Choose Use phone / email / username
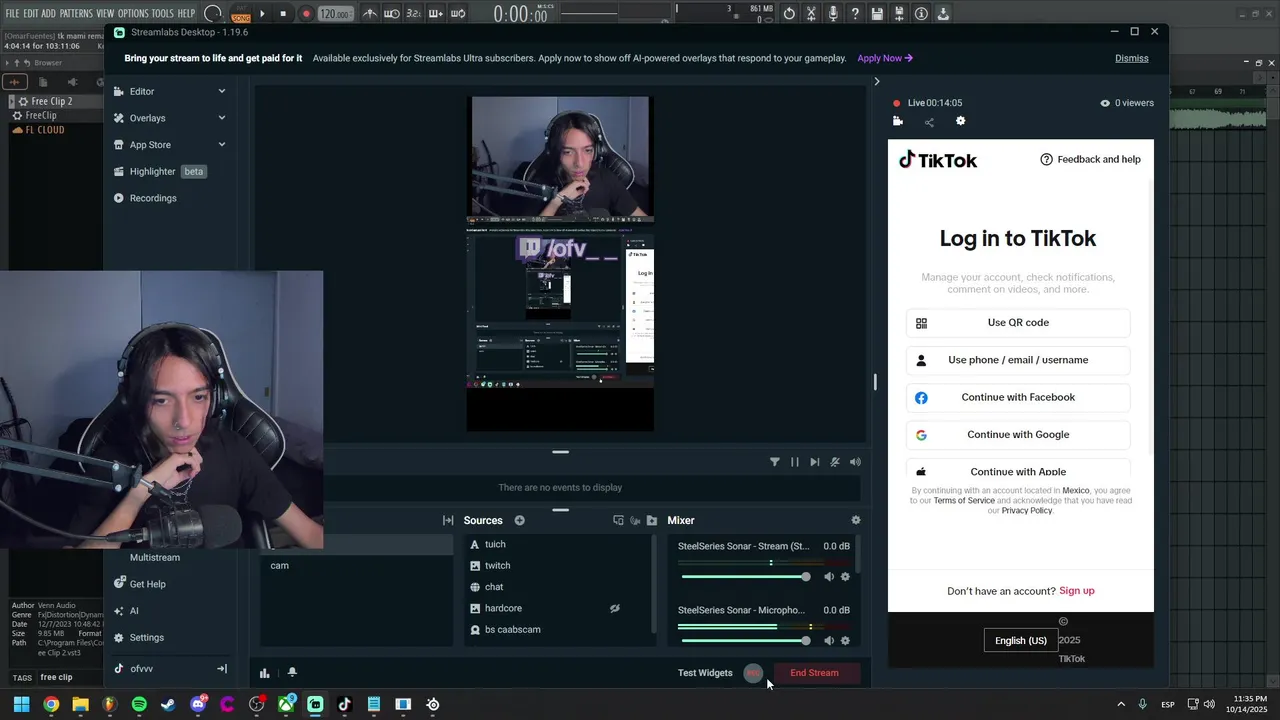This screenshot has height=720, width=1280. [1018, 360]
